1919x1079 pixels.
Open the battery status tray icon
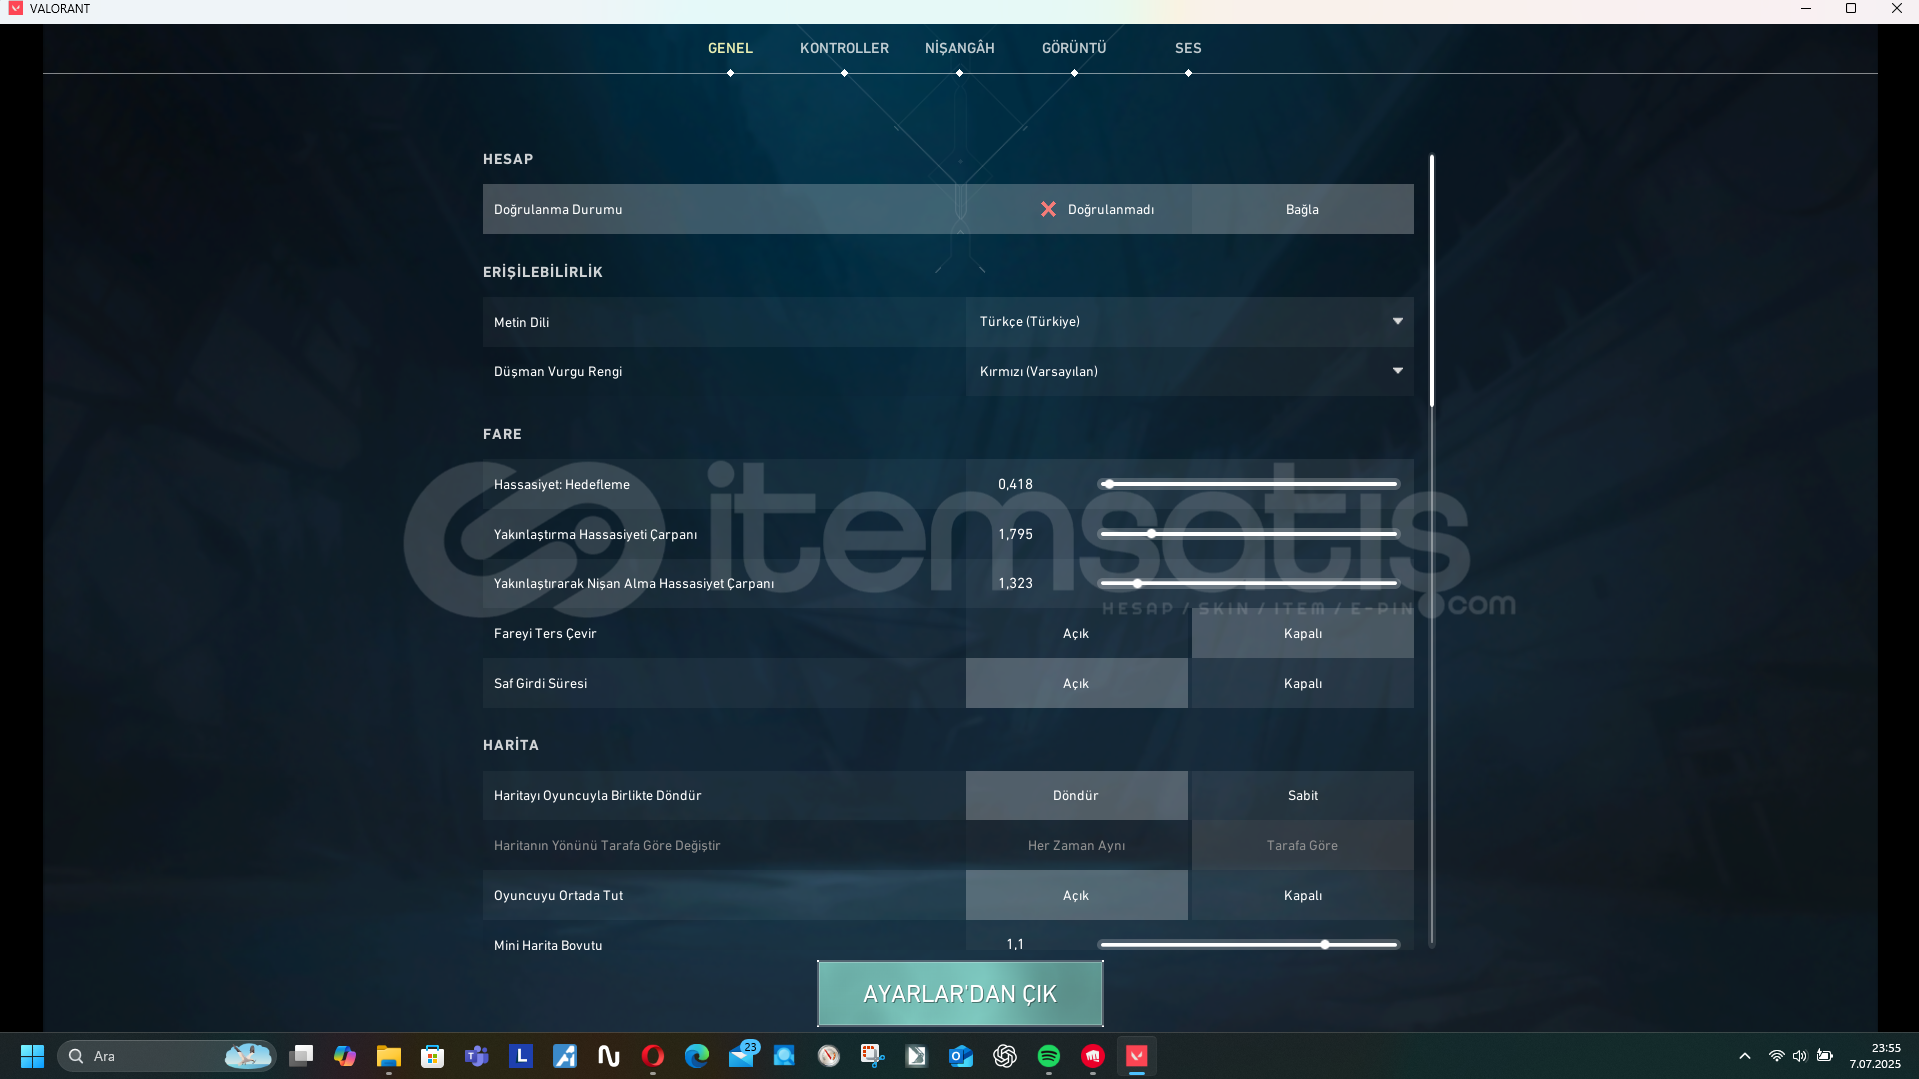click(x=1825, y=1056)
